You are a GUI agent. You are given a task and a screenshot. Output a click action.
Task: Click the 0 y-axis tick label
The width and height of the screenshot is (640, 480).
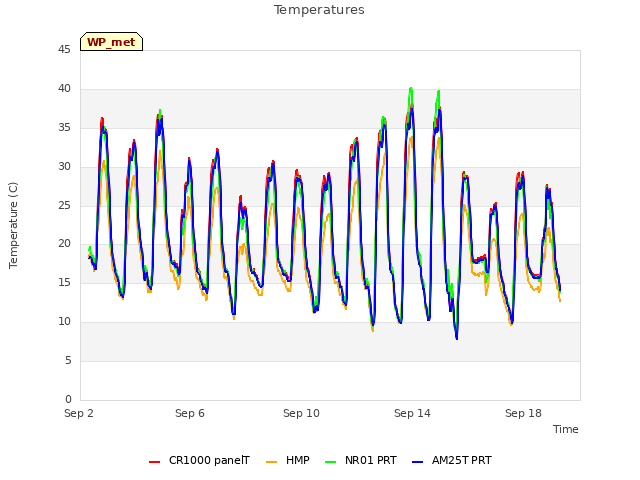click(x=68, y=399)
